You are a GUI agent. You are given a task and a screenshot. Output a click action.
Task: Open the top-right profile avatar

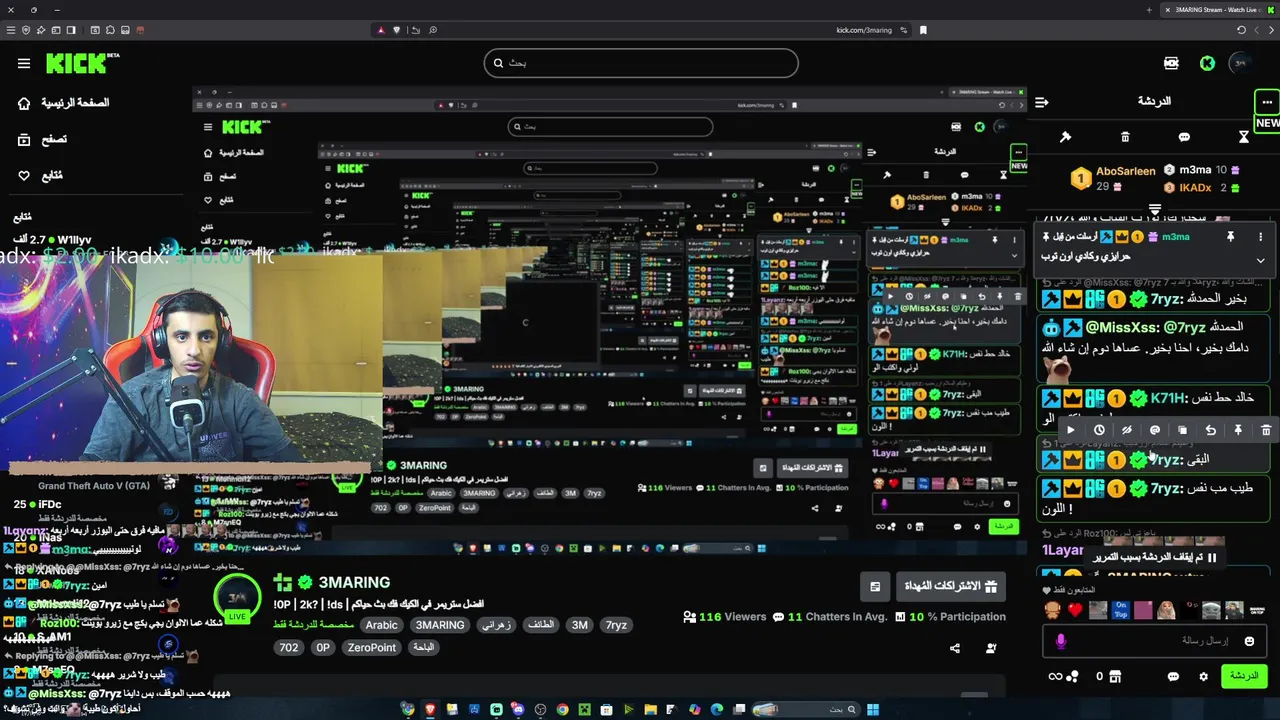1240,63
